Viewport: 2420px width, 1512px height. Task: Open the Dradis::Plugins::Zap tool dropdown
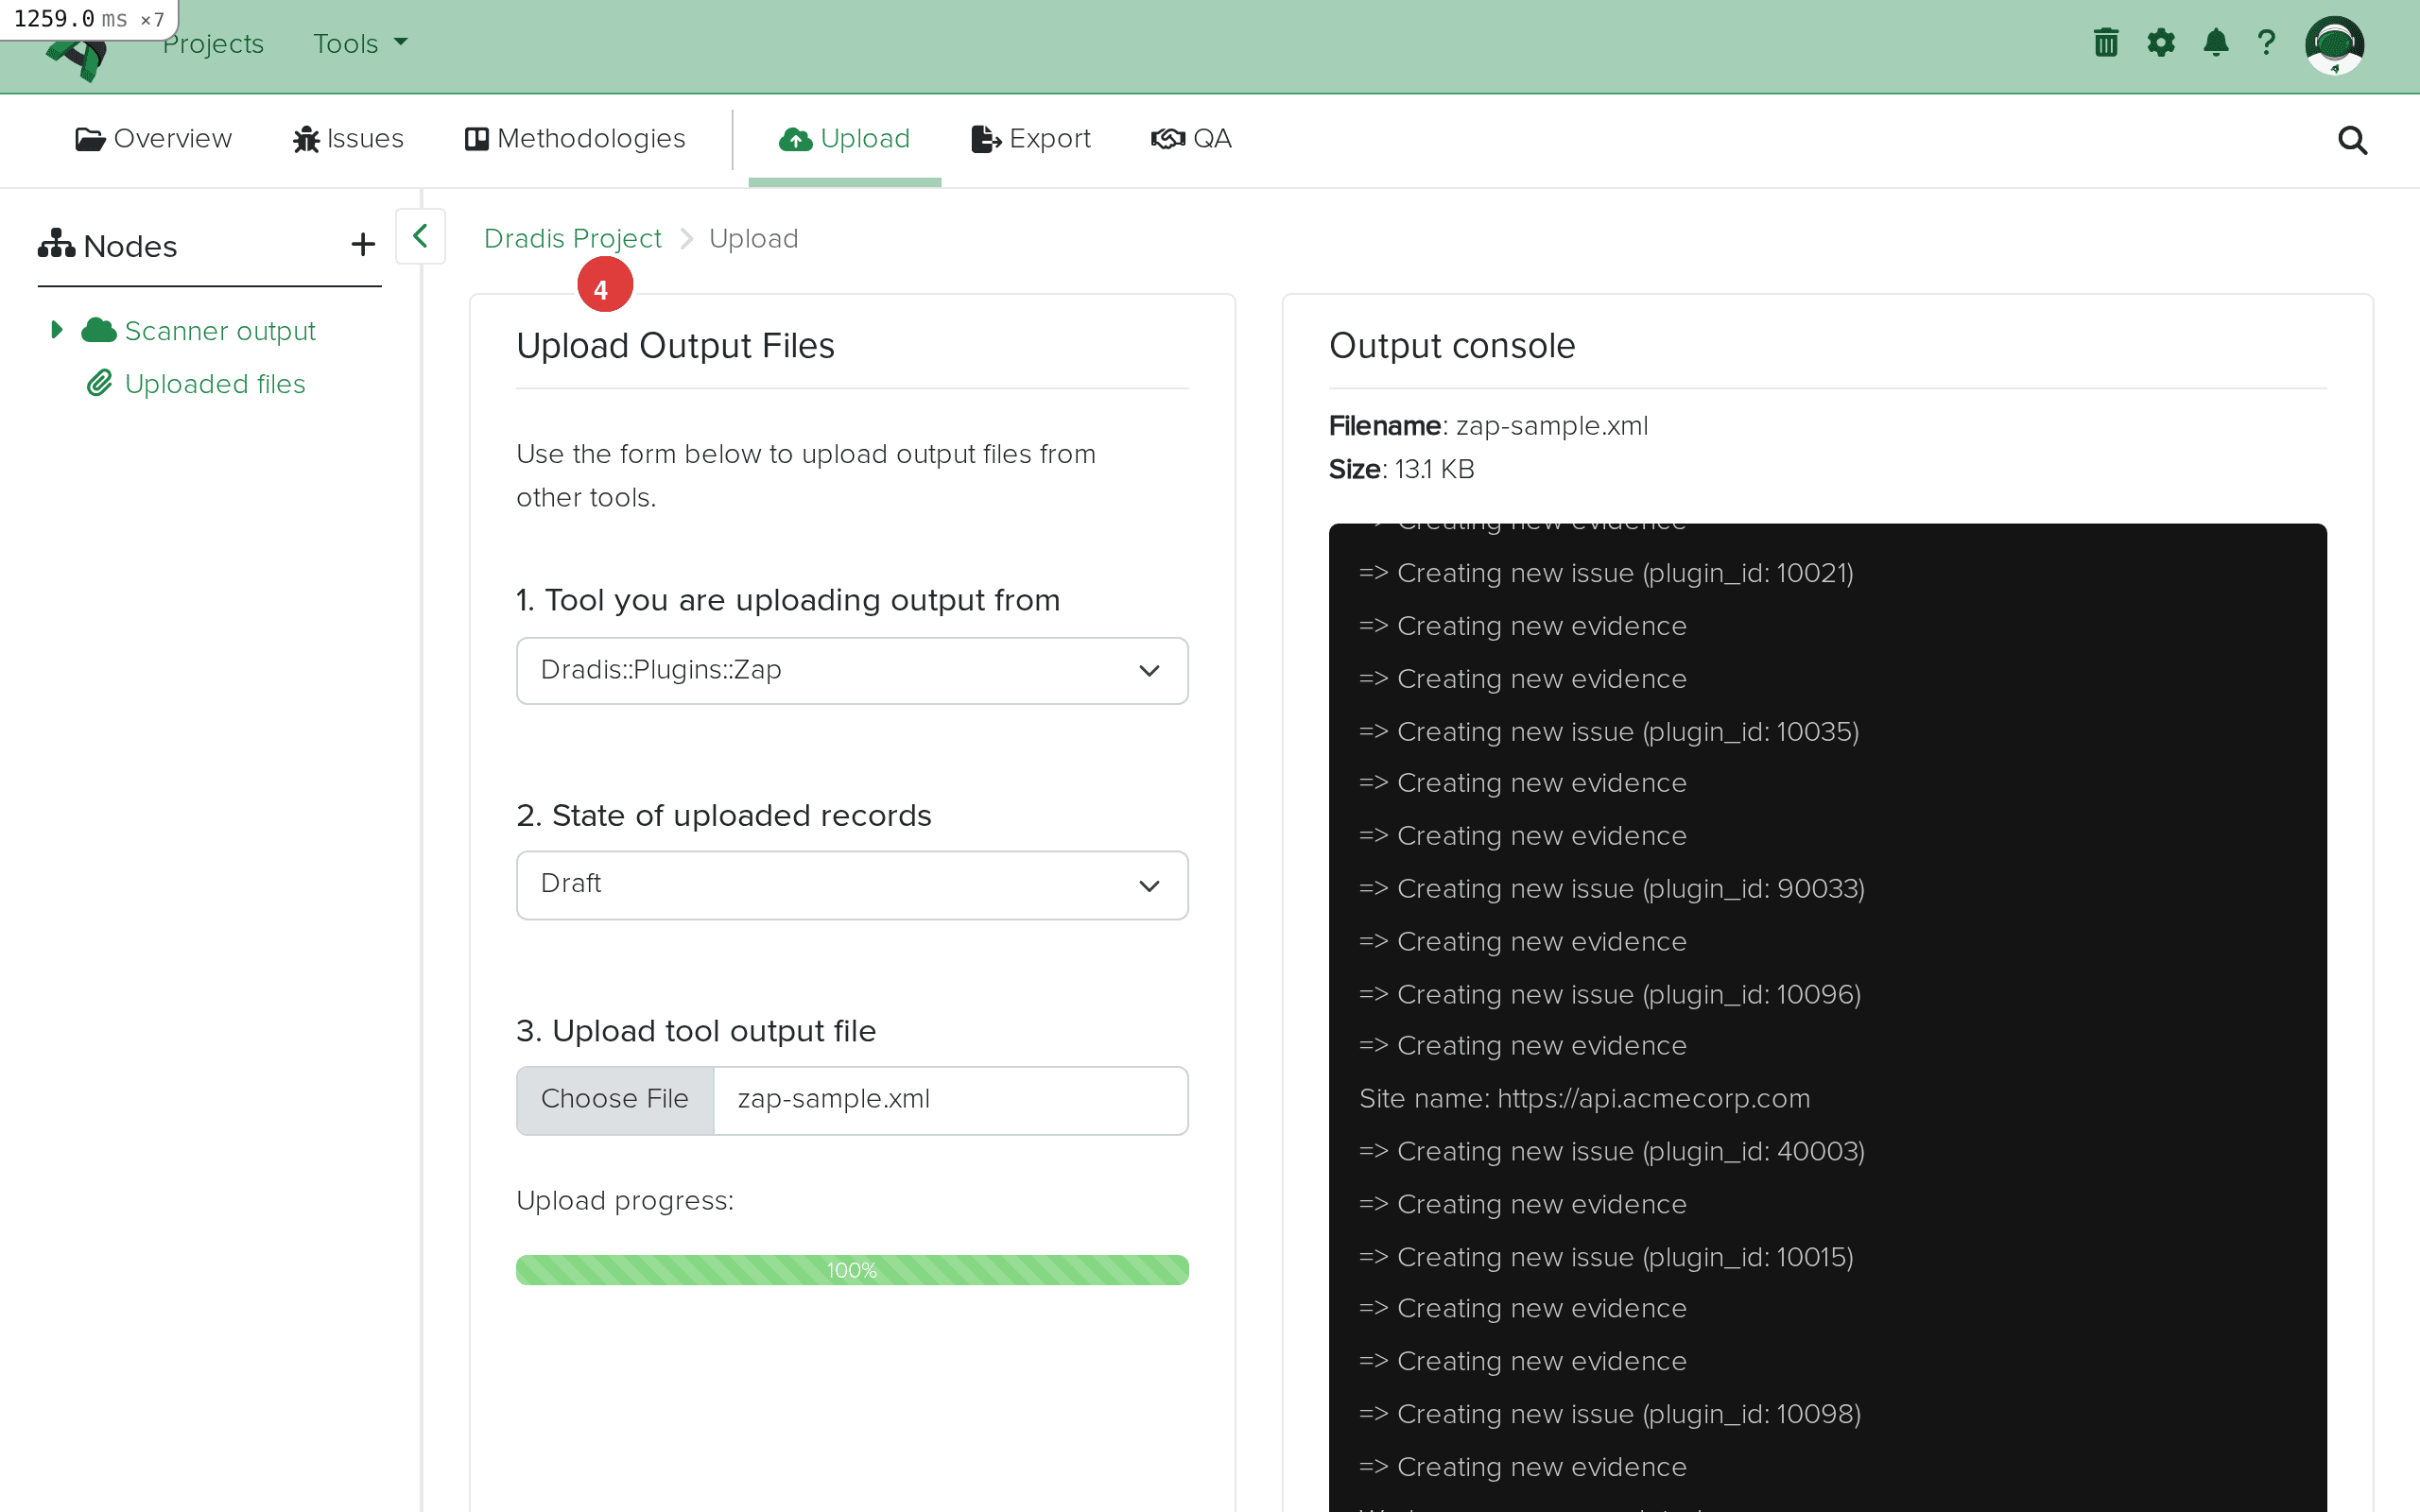(x=850, y=670)
